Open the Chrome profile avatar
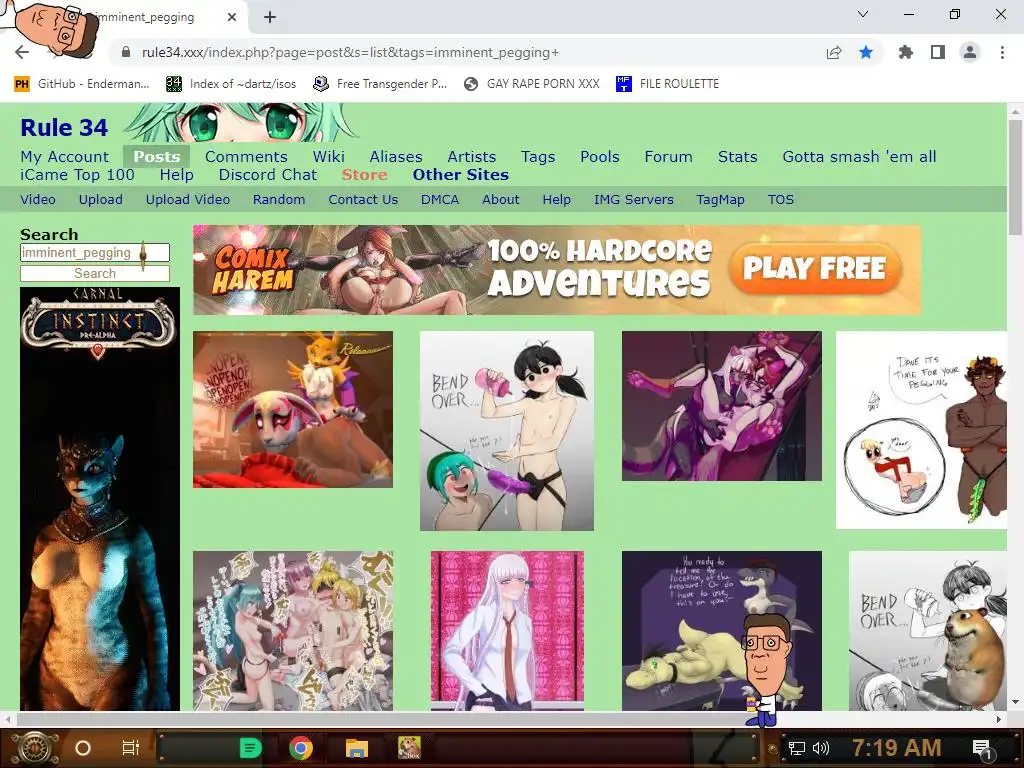 970,52
